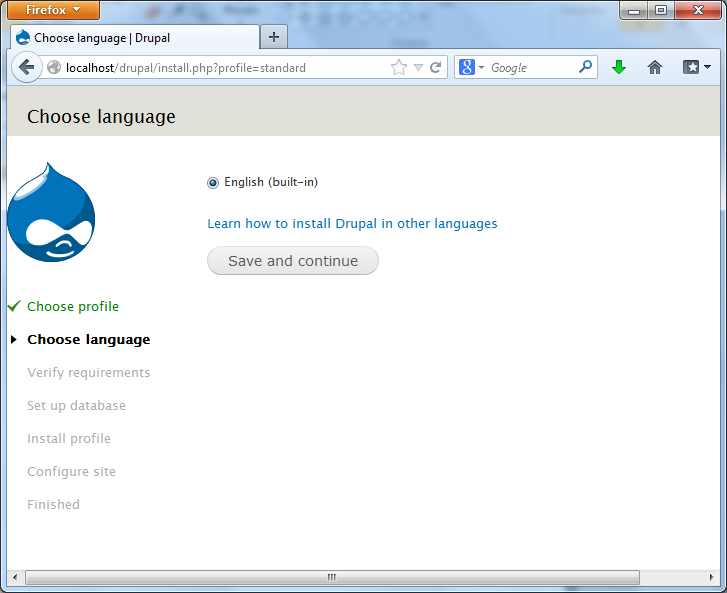This screenshot has width=727, height=593.
Task: Switch to the Choose language | Drupal tab
Action: pos(134,38)
